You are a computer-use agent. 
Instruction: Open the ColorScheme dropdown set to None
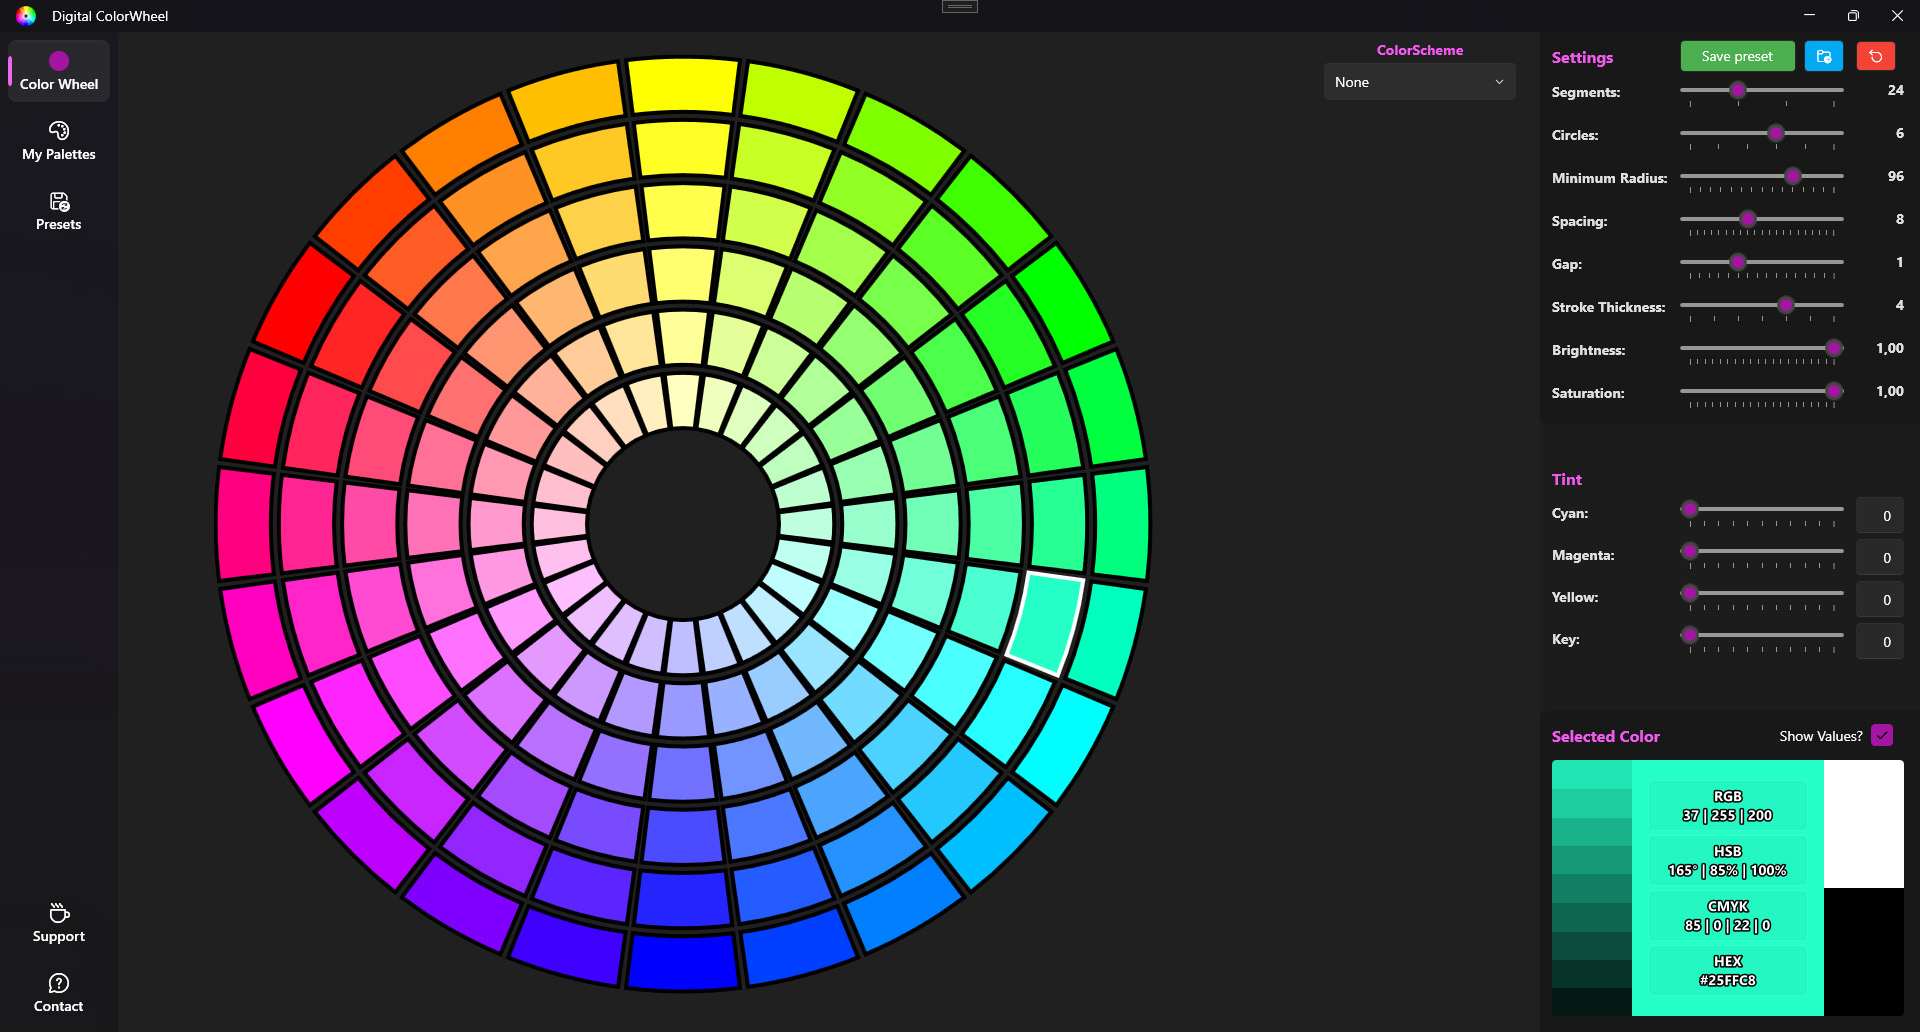point(1419,81)
